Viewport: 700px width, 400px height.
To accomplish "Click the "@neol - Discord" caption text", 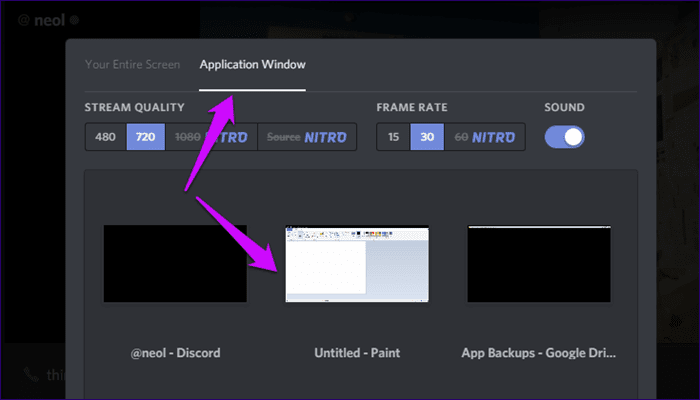I will pyautogui.click(x=175, y=353).
